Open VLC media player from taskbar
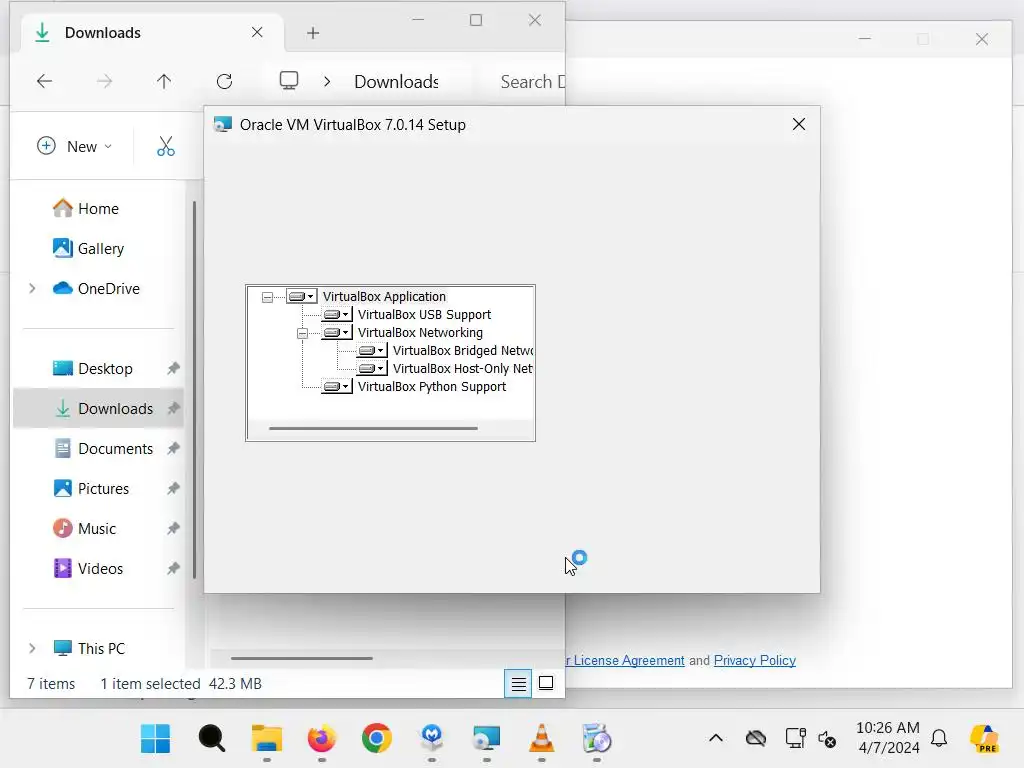Screen dimensions: 1024x768 [541, 739]
